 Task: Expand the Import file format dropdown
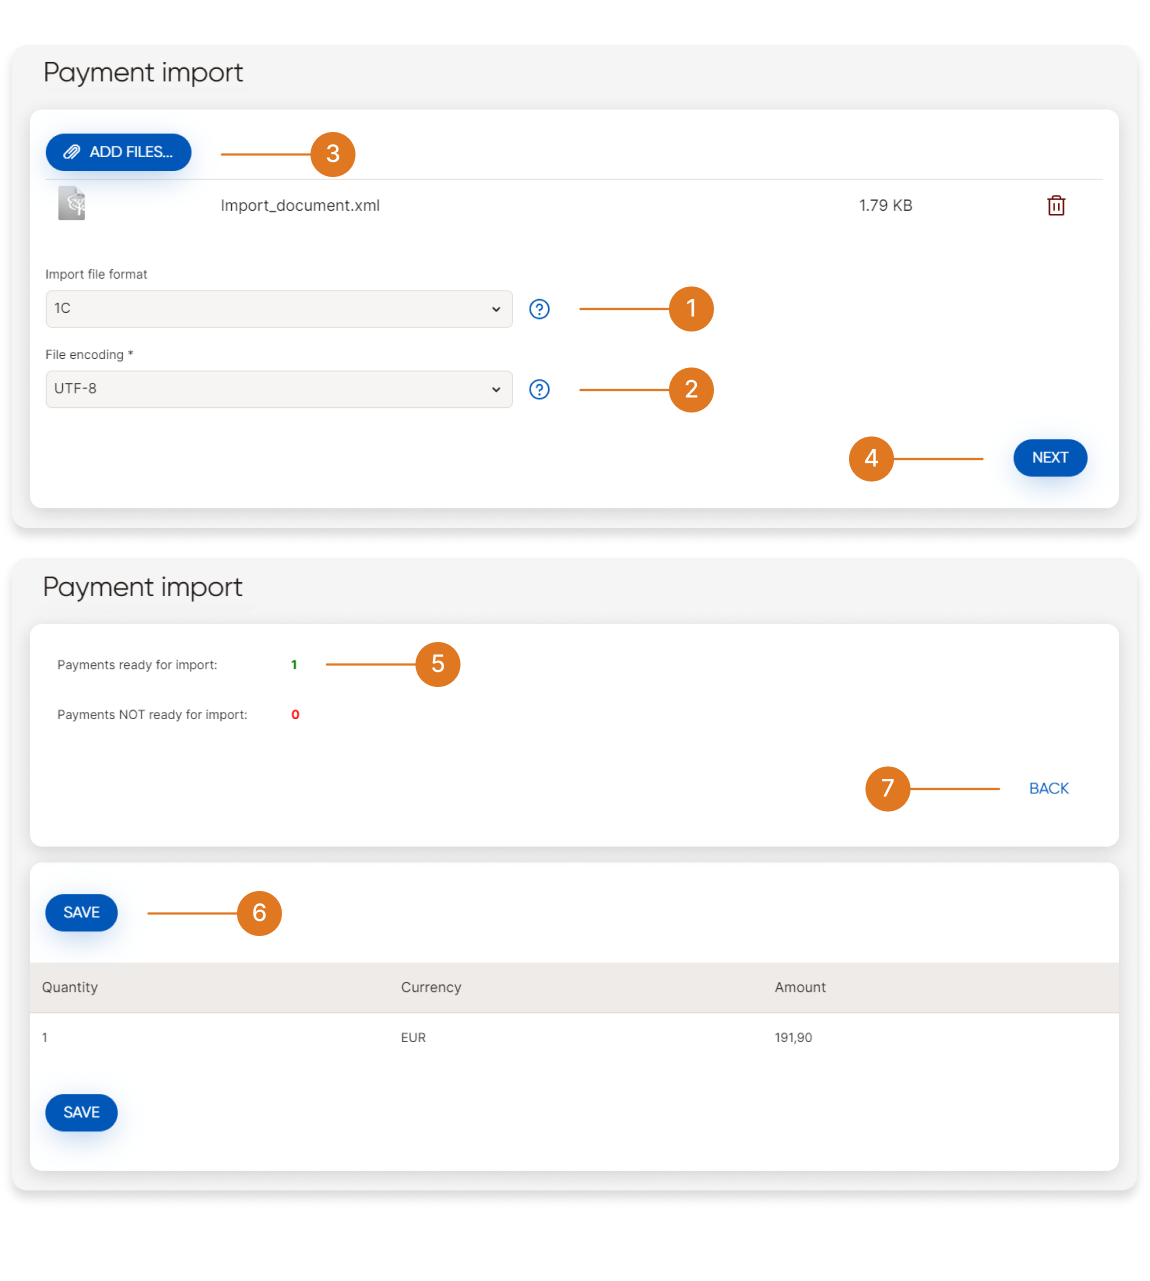[279, 309]
